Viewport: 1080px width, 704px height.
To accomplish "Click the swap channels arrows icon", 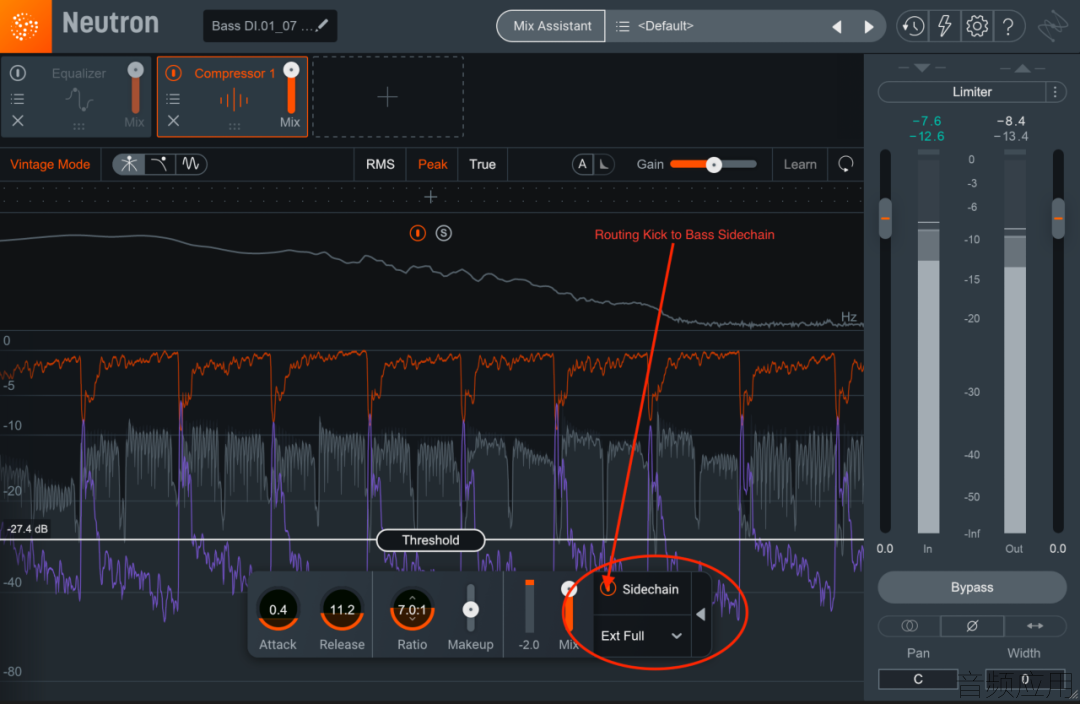I will 1035,625.
